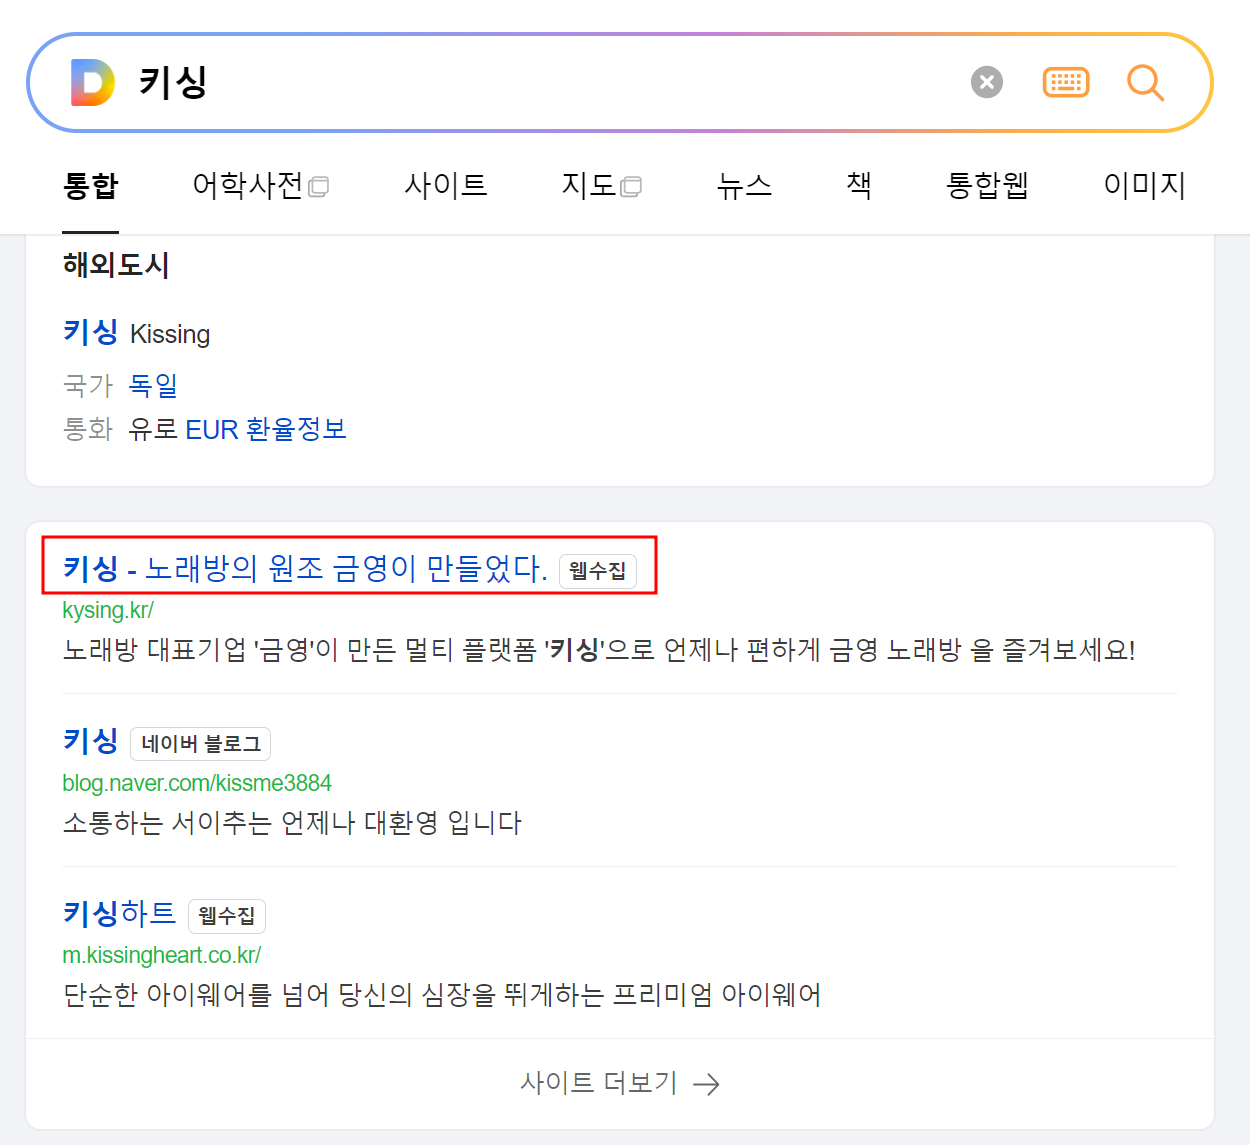Open the EUR 환율정보 link
Viewport: 1250px width, 1145px height.
pyautogui.click(x=265, y=429)
